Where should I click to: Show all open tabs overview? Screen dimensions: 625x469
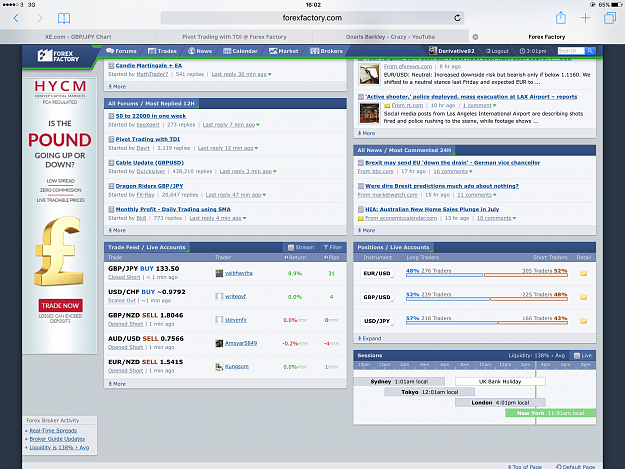[610, 18]
